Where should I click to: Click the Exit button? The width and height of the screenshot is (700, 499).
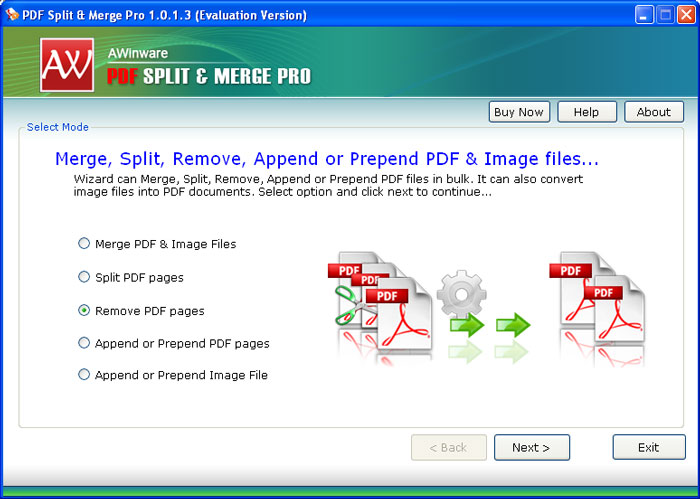[649, 447]
